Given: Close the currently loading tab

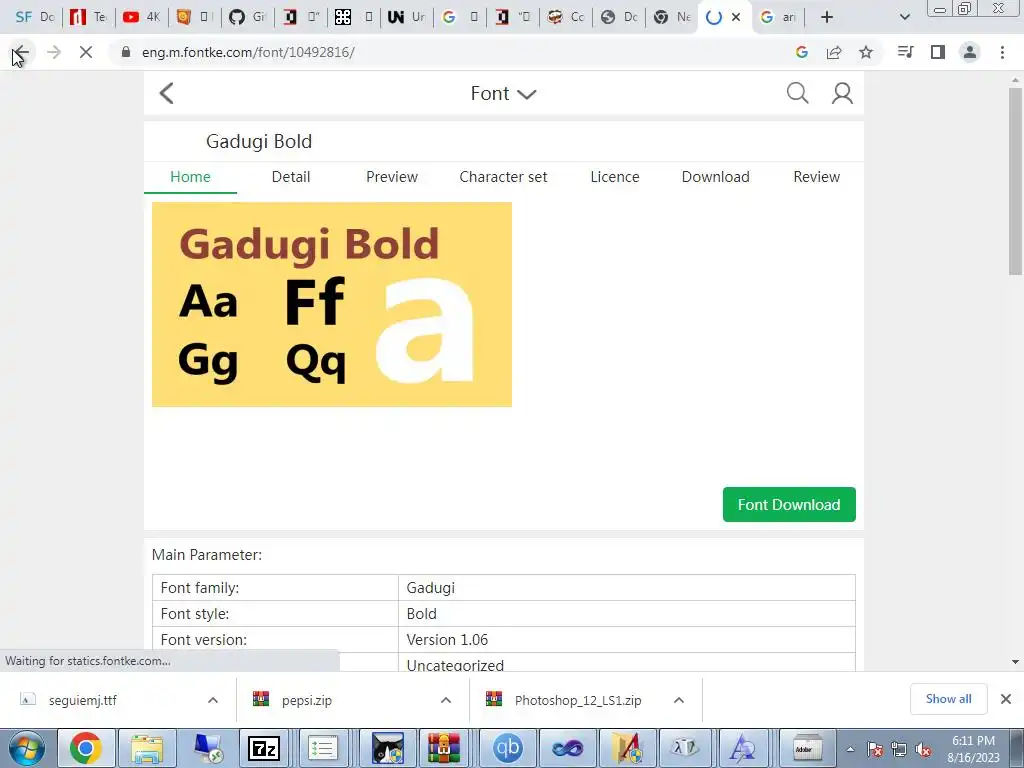Looking at the screenshot, I should point(736,17).
